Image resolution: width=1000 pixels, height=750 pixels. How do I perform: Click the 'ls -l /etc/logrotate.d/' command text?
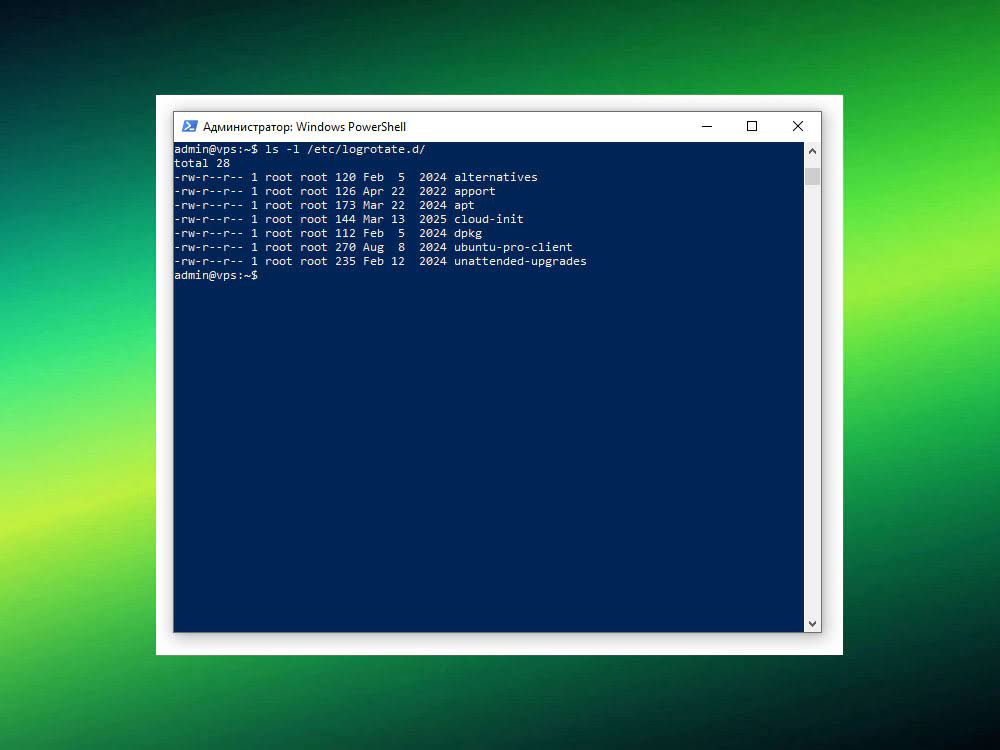[x=344, y=149]
